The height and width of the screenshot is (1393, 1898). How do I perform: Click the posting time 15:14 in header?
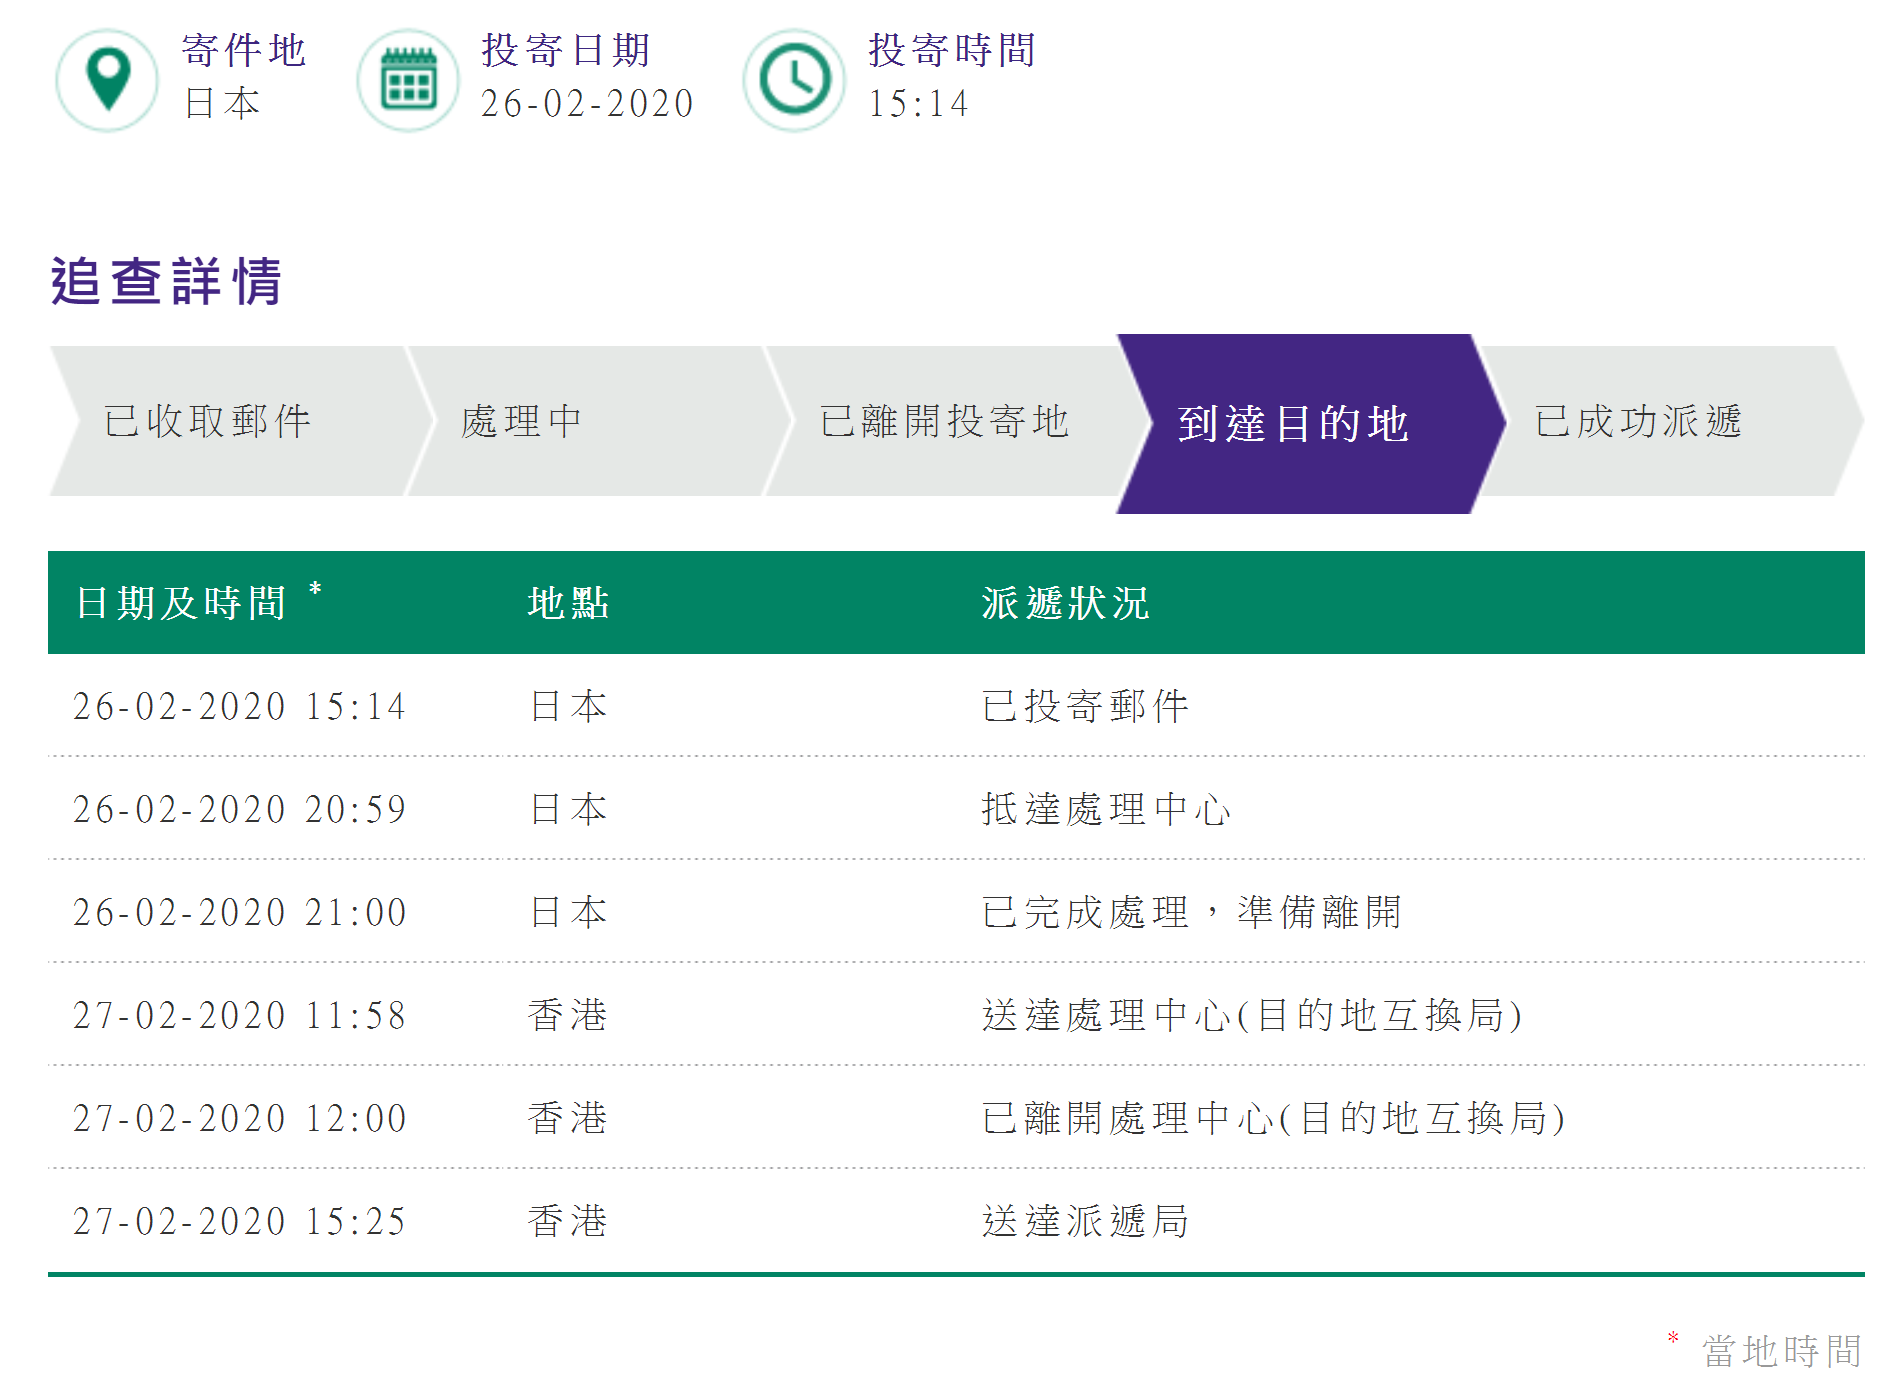coord(918,103)
